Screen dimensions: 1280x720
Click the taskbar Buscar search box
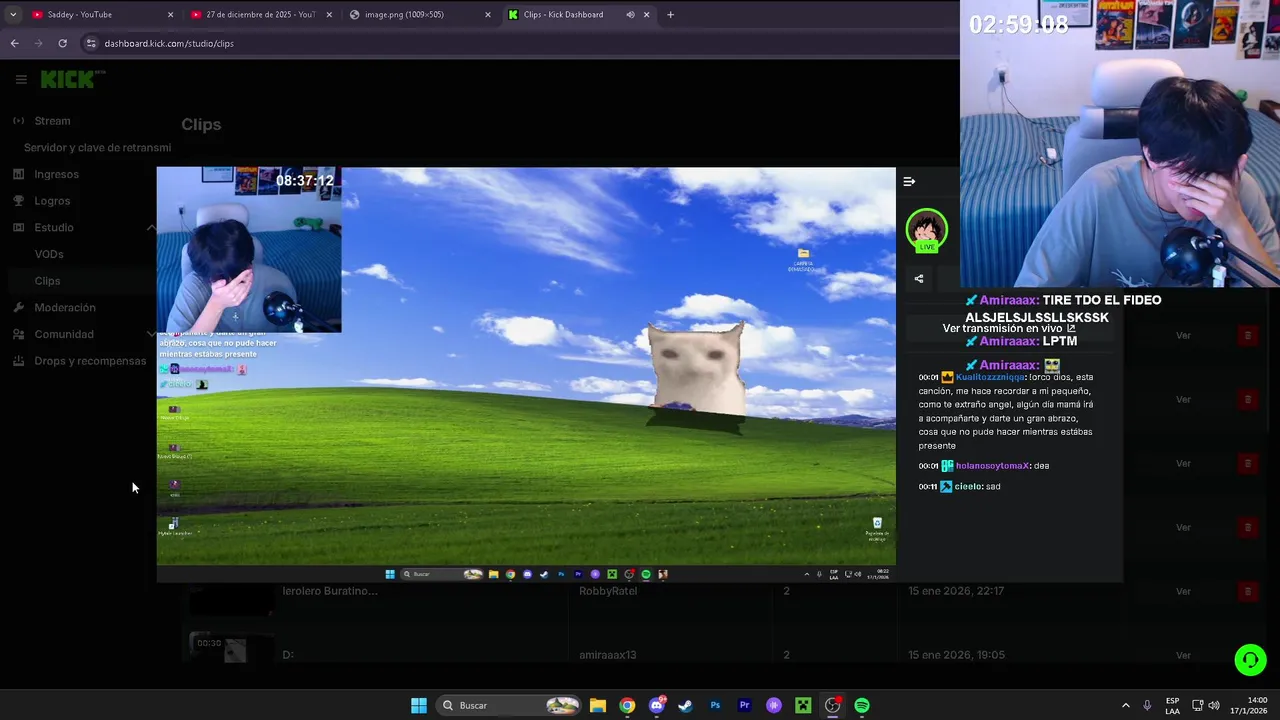pyautogui.click(x=510, y=705)
